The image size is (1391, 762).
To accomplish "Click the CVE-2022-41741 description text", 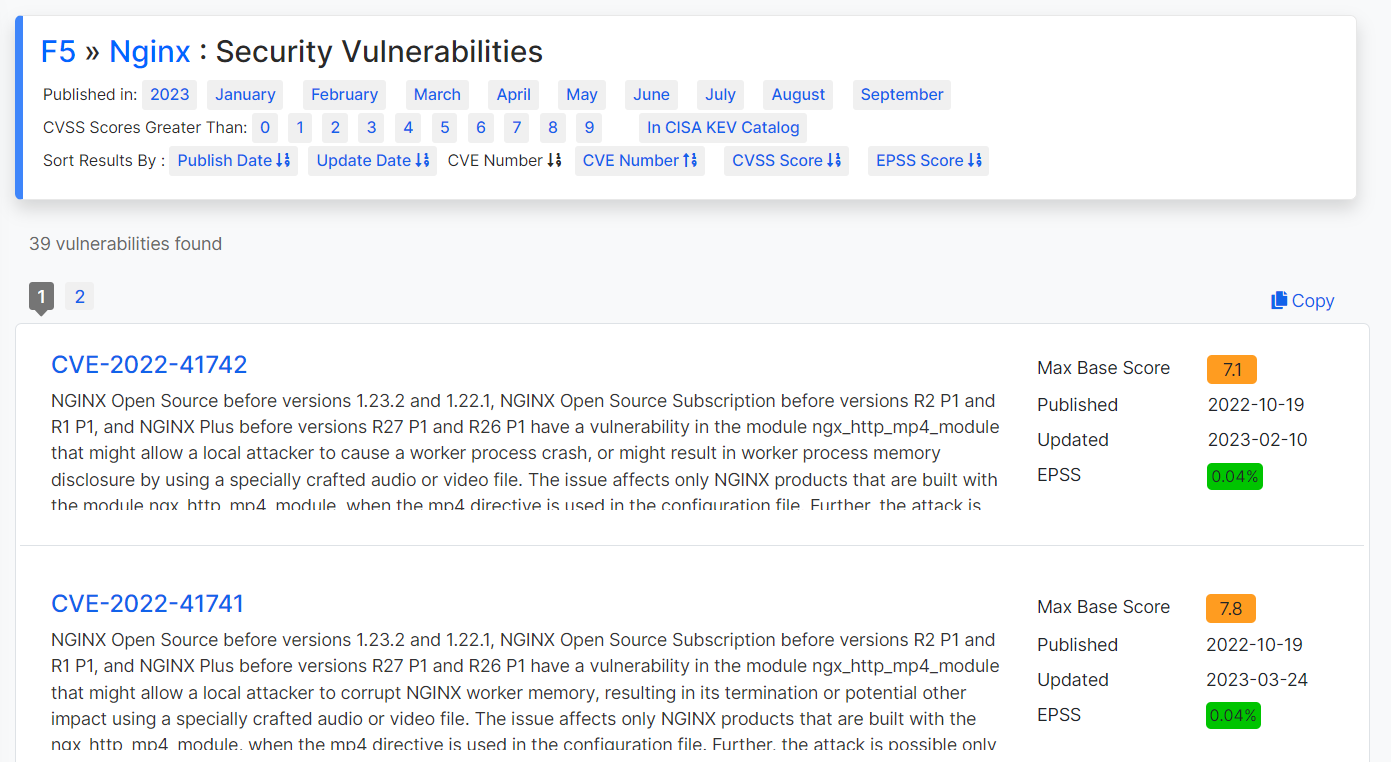I will (x=525, y=692).
